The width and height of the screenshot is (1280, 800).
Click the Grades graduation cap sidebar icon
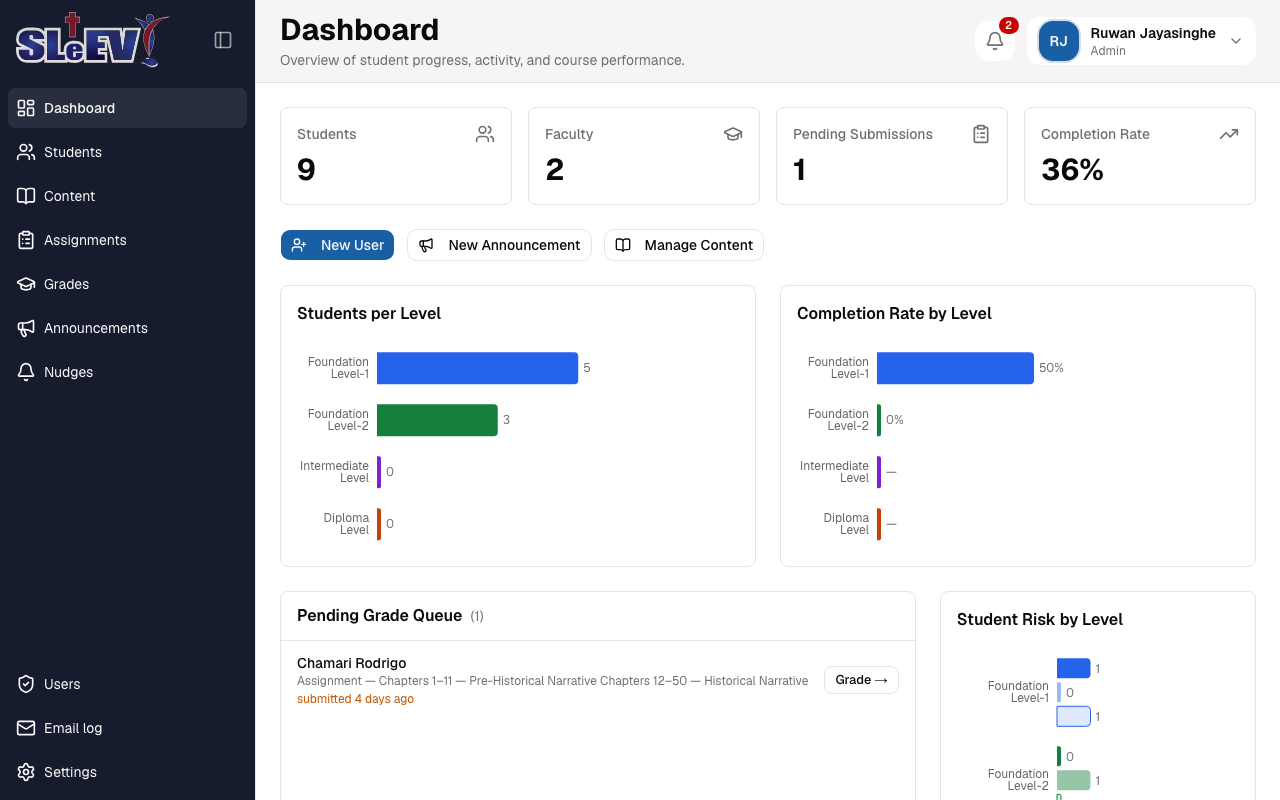[x=26, y=284]
